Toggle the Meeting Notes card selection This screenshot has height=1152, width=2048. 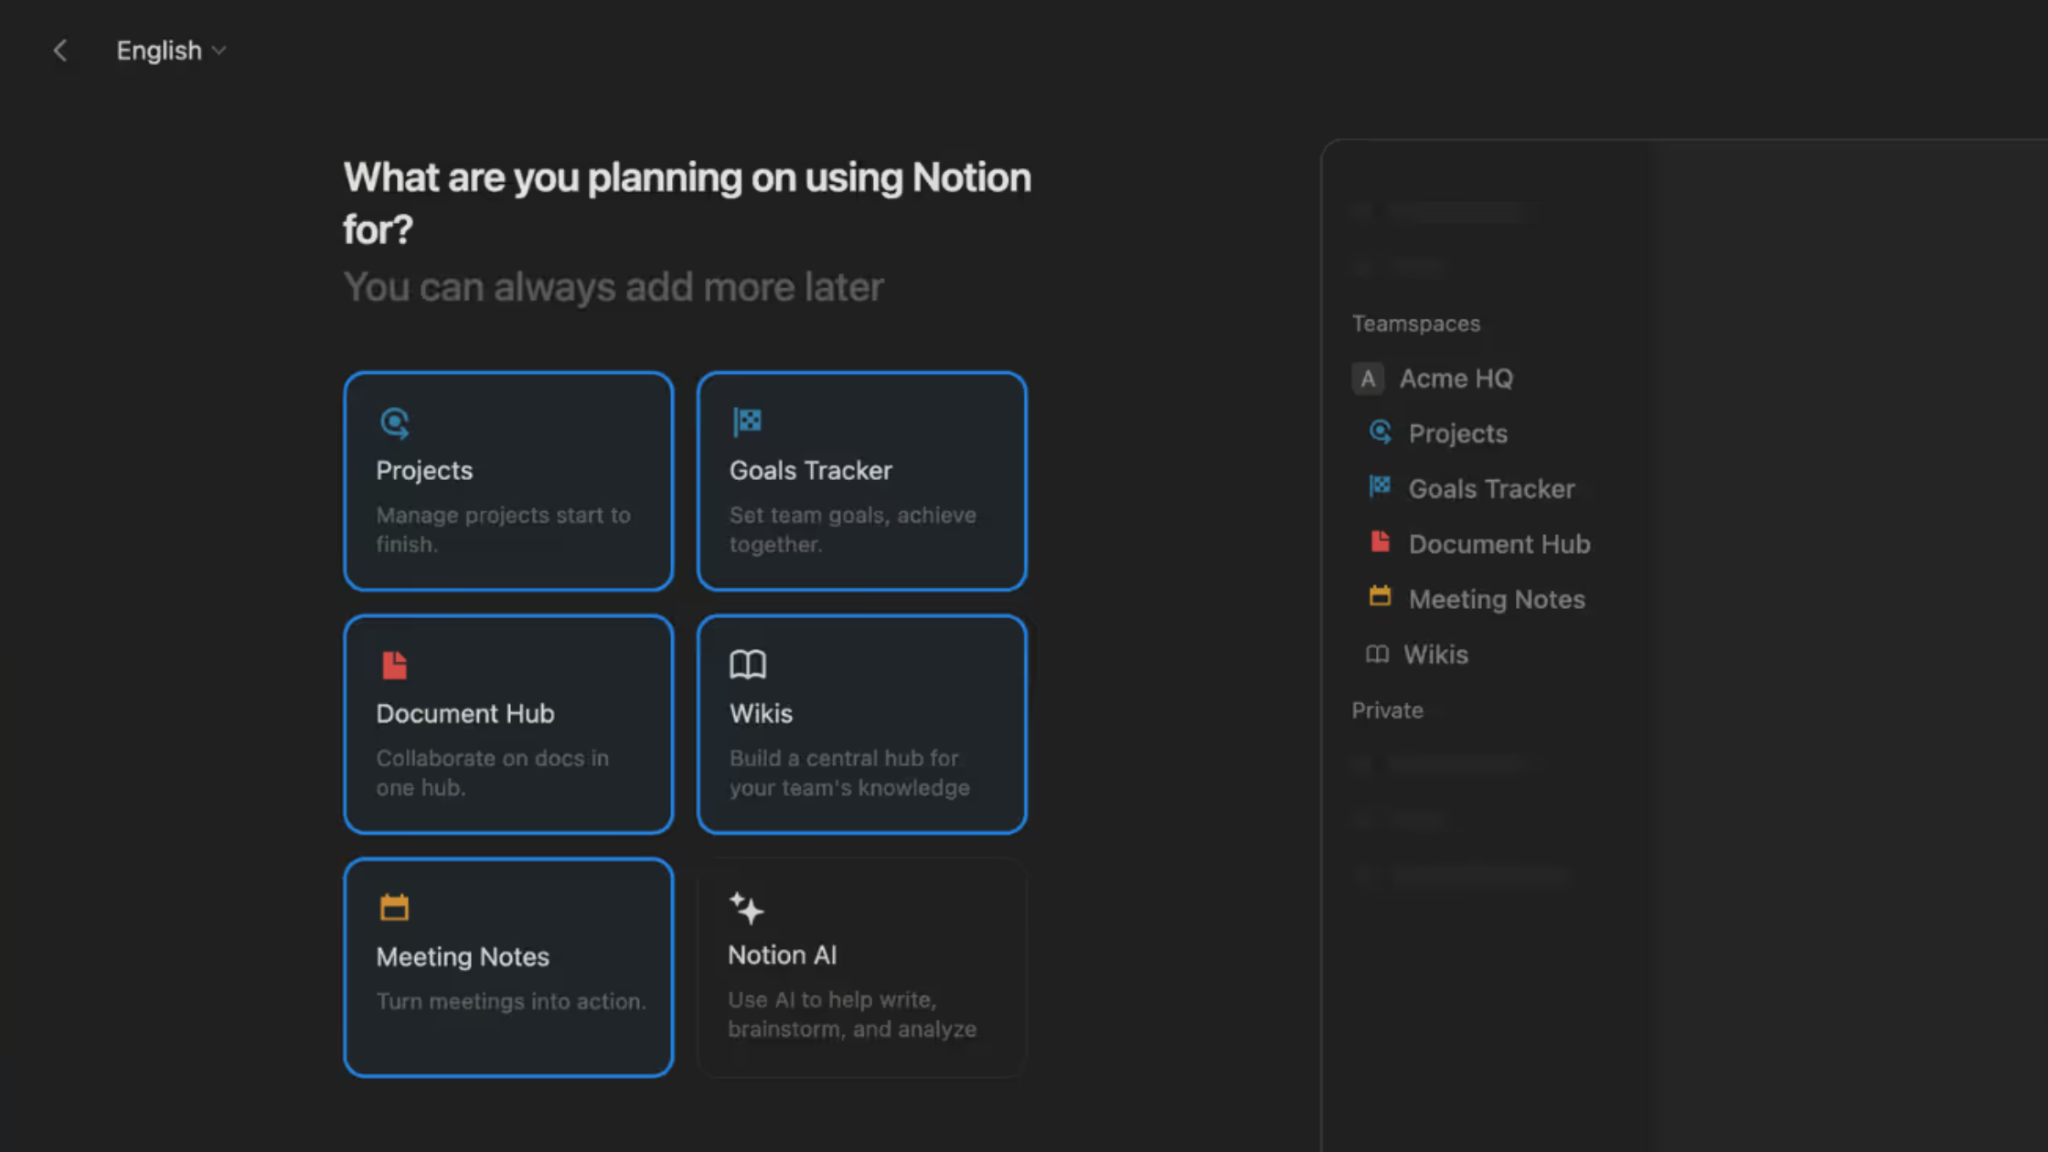[508, 967]
